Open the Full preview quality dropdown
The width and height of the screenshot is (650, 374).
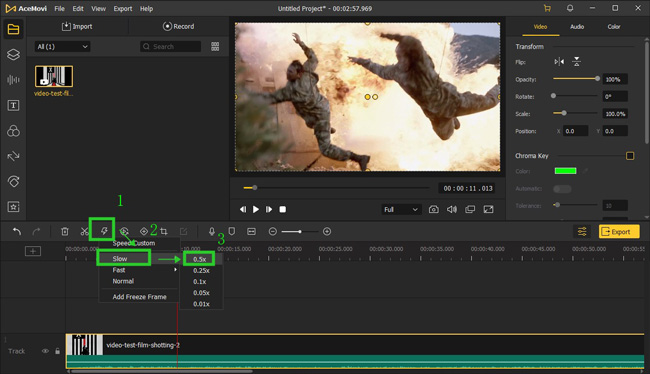401,209
